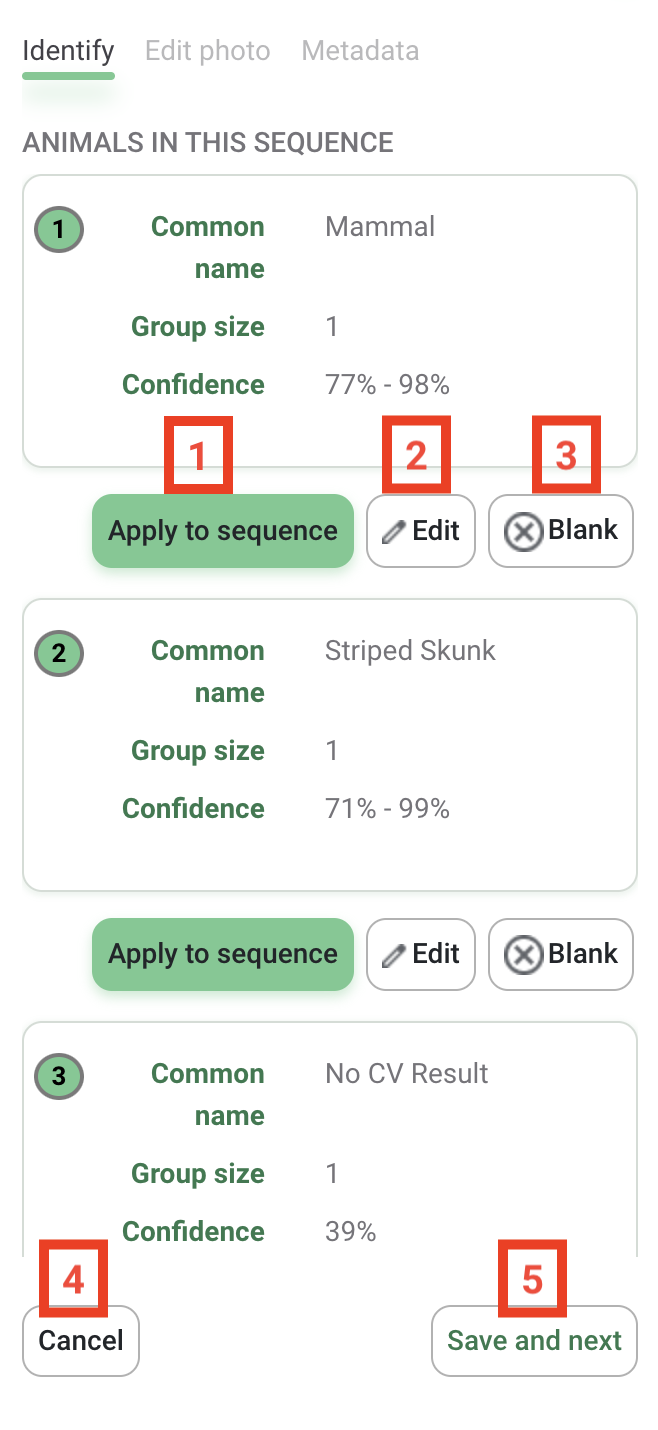Open the Metadata tab

(360, 51)
